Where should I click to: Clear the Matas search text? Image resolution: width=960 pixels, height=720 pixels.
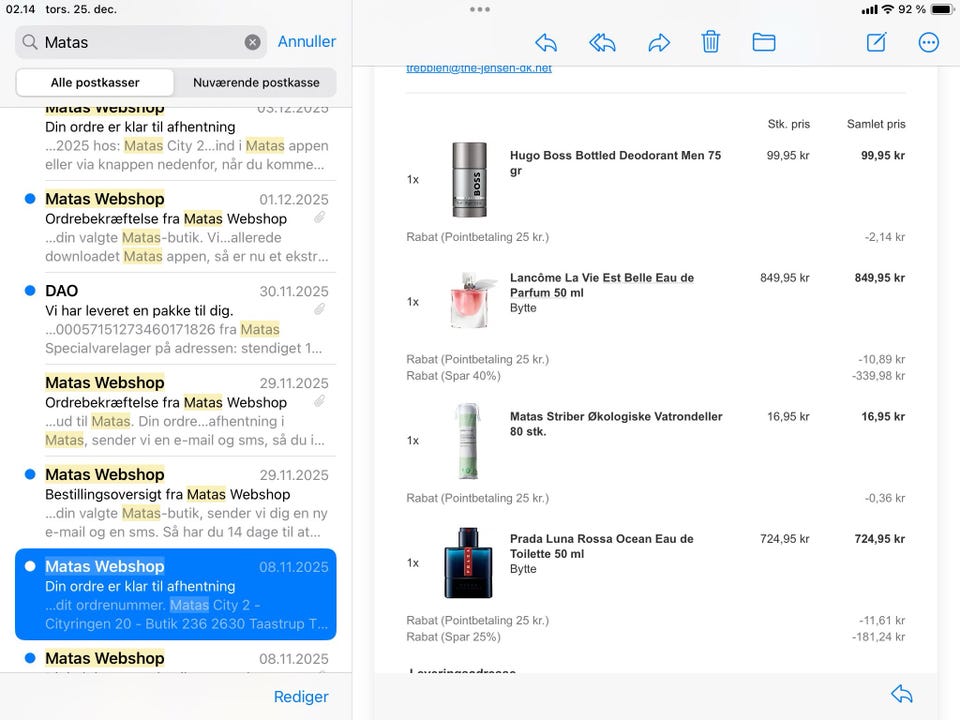(x=252, y=42)
